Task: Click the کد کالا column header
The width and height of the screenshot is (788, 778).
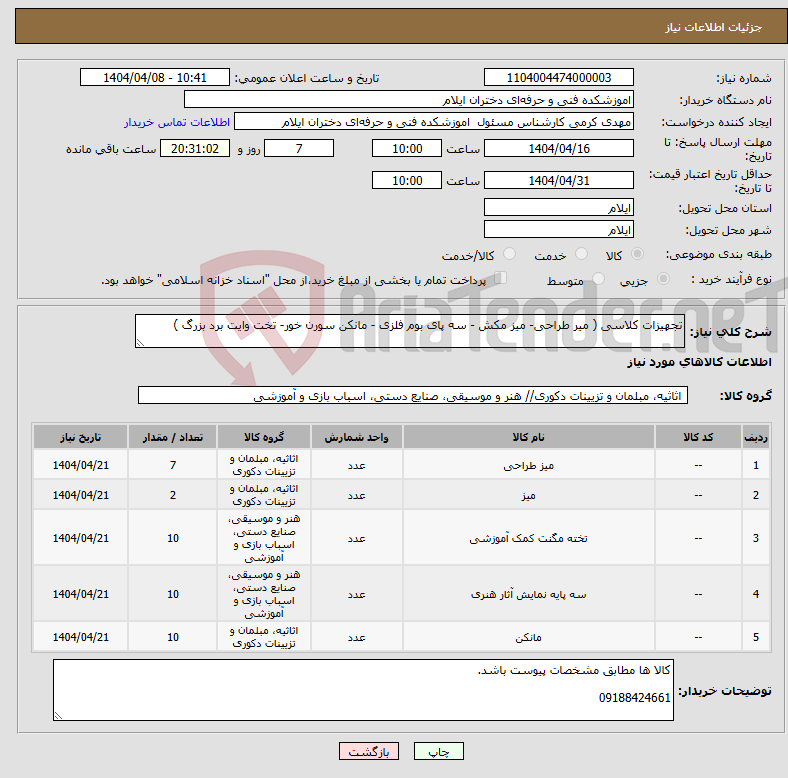Action: pyautogui.click(x=698, y=437)
